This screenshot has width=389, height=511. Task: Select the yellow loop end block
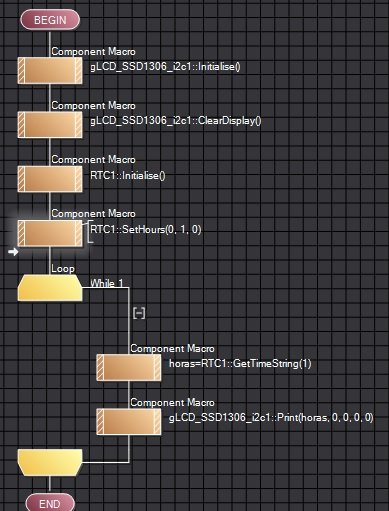click(50, 462)
